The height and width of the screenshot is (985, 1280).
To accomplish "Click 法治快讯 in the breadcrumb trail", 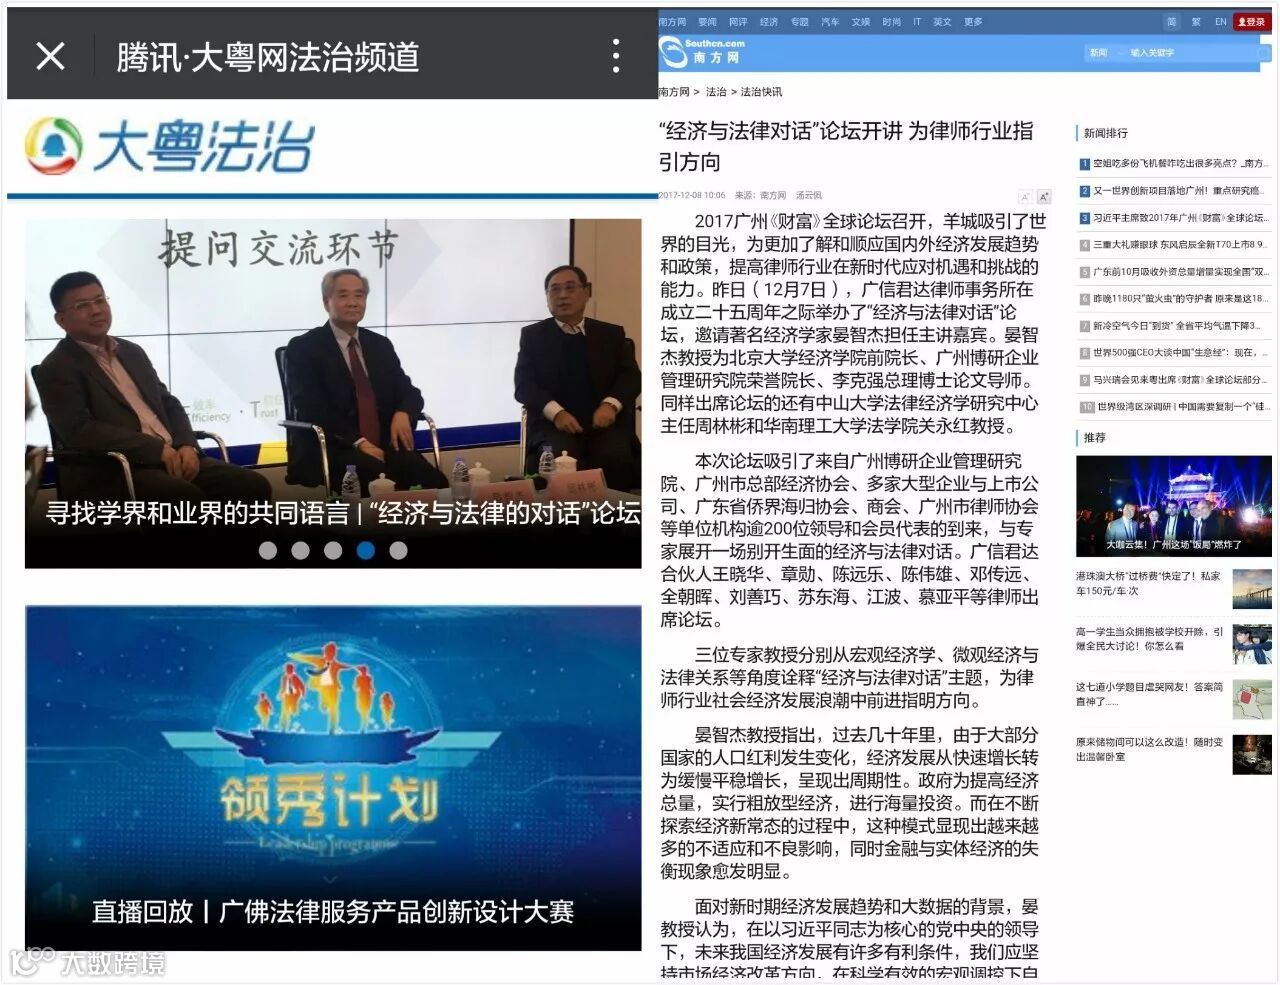I will [761, 92].
